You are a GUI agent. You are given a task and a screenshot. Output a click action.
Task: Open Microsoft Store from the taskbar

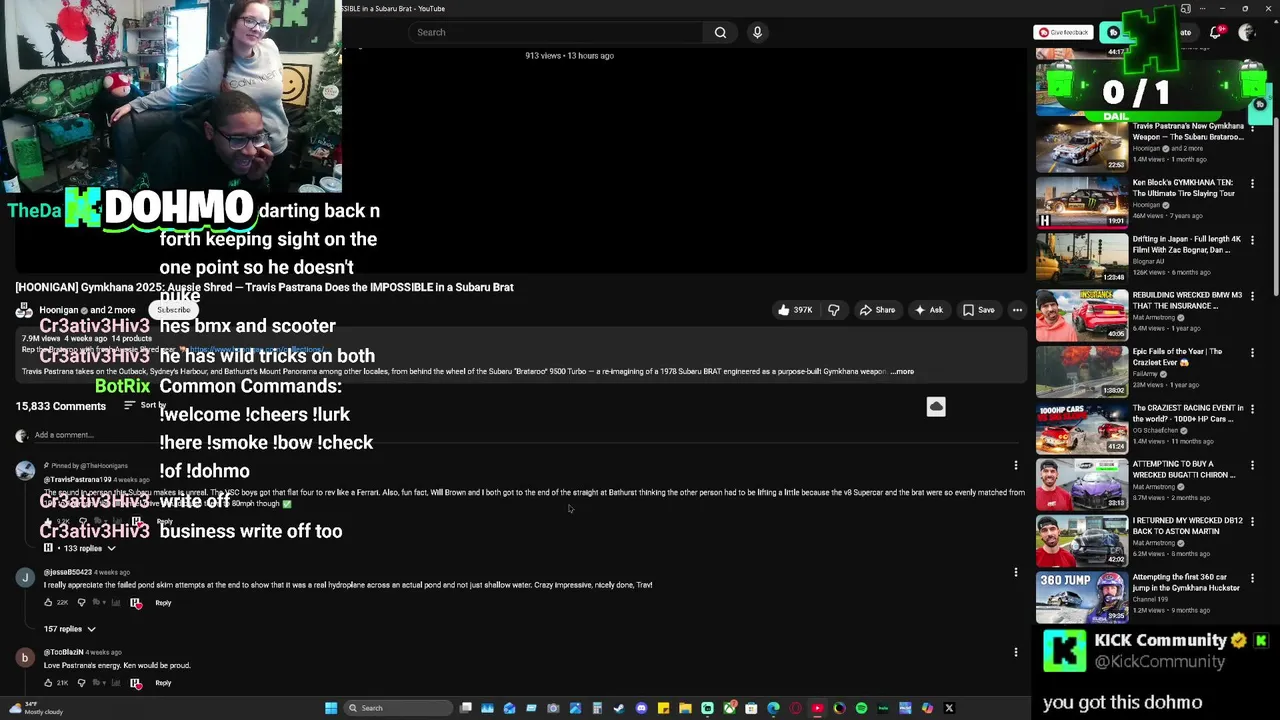coord(751,708)
